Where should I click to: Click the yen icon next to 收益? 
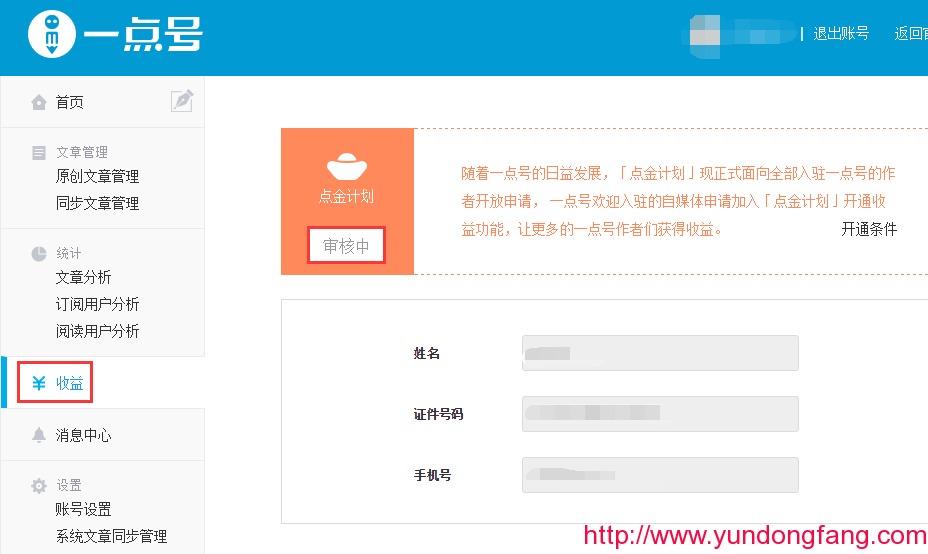click(x=39, y=383)
